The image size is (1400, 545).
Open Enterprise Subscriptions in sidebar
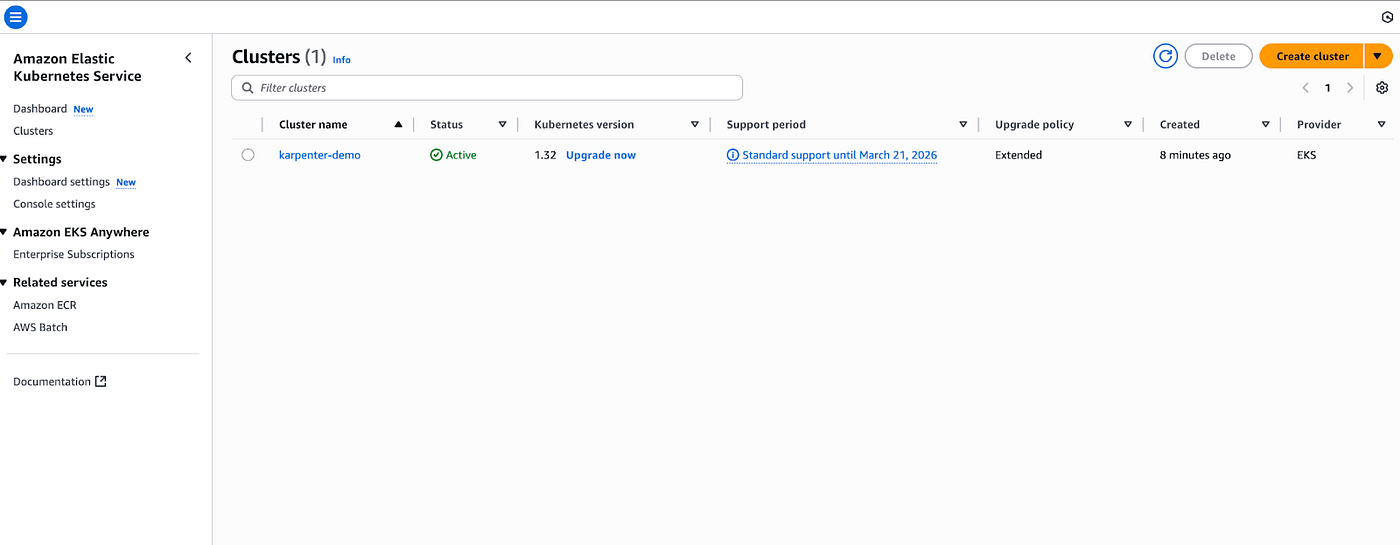[x=74, y=254]
